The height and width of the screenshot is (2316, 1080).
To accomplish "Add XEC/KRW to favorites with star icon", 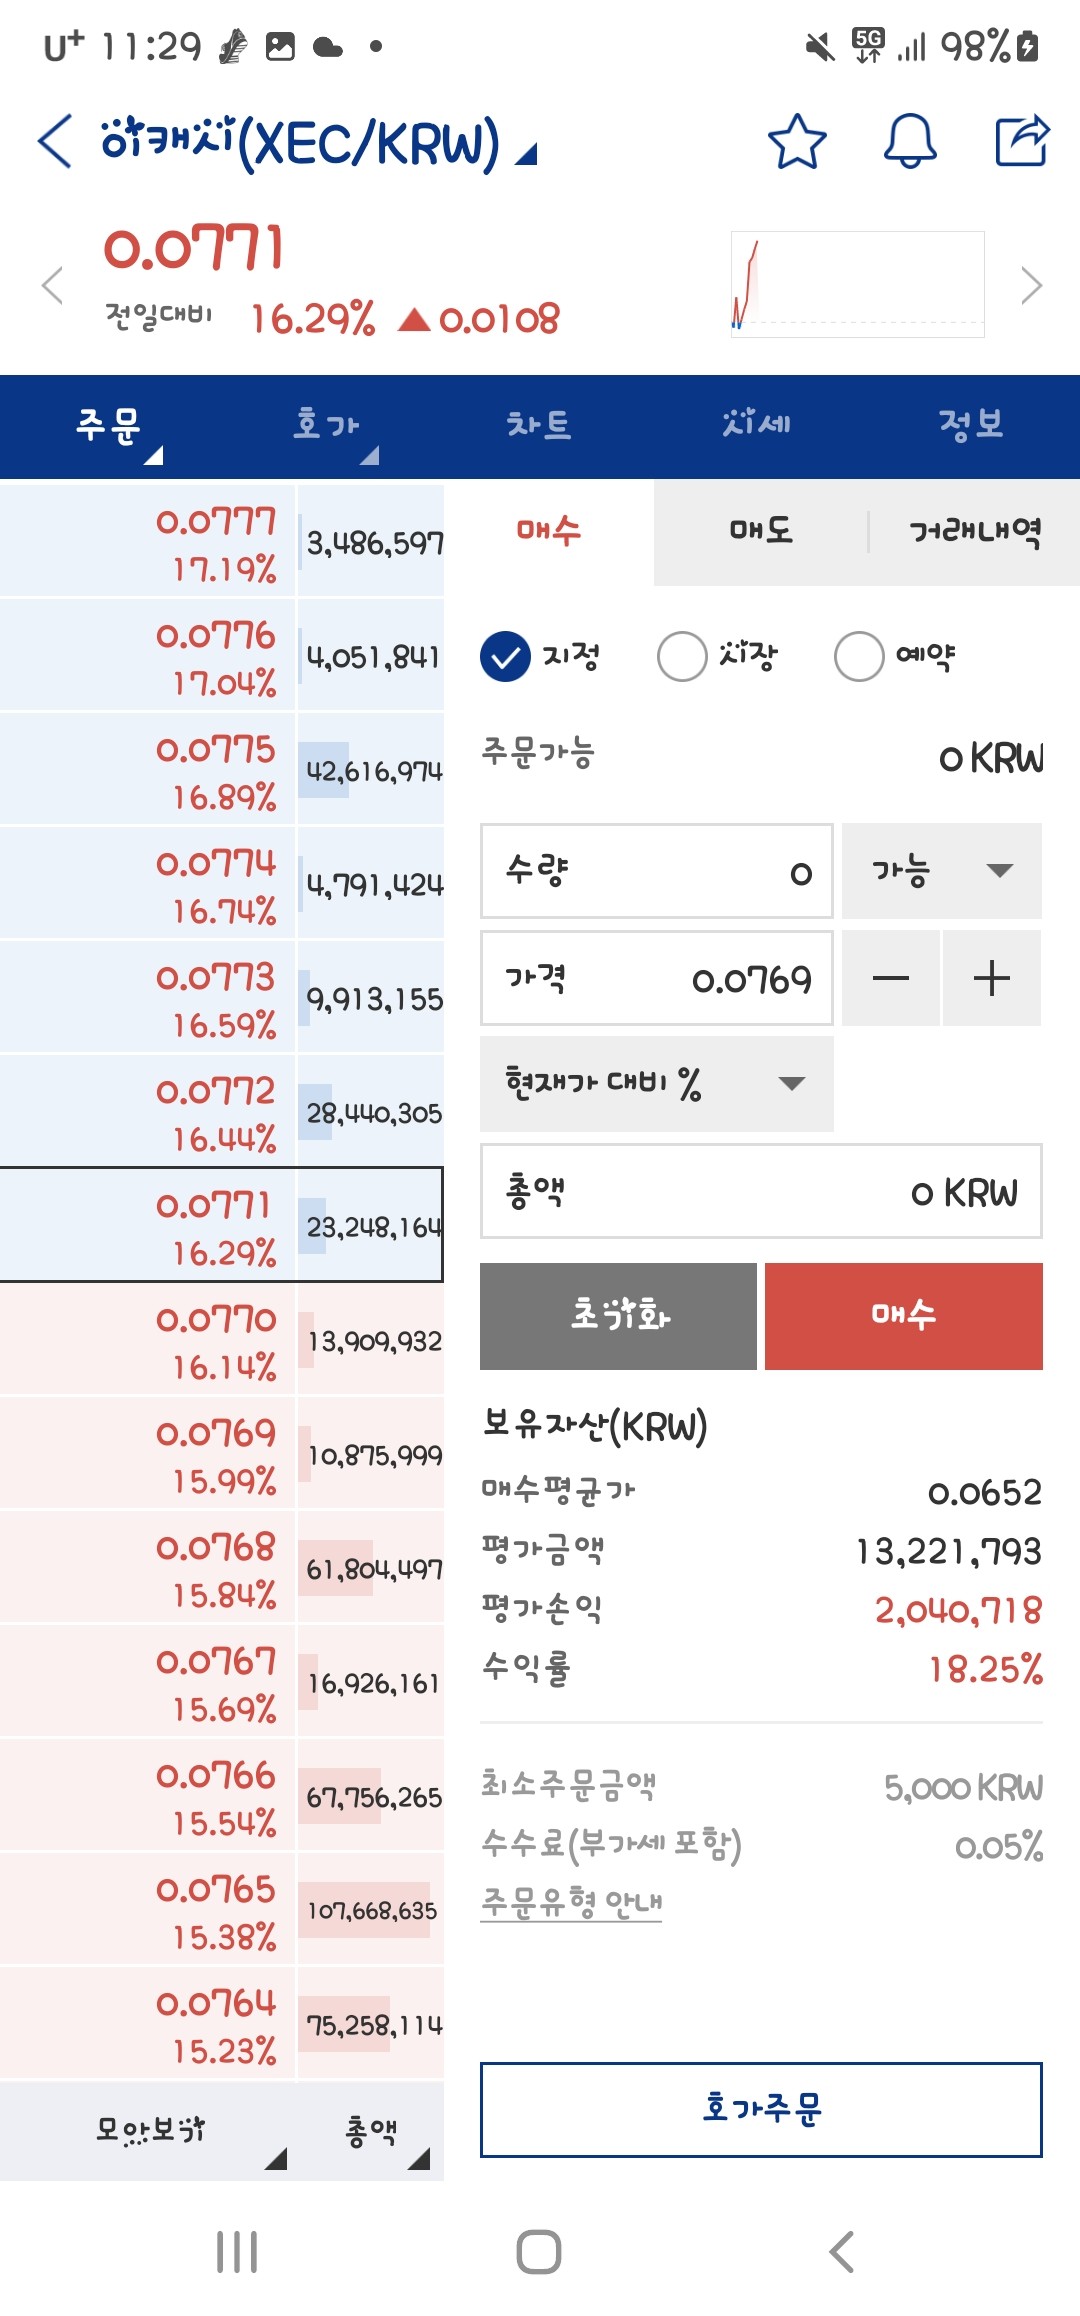I will click(797, 141).
